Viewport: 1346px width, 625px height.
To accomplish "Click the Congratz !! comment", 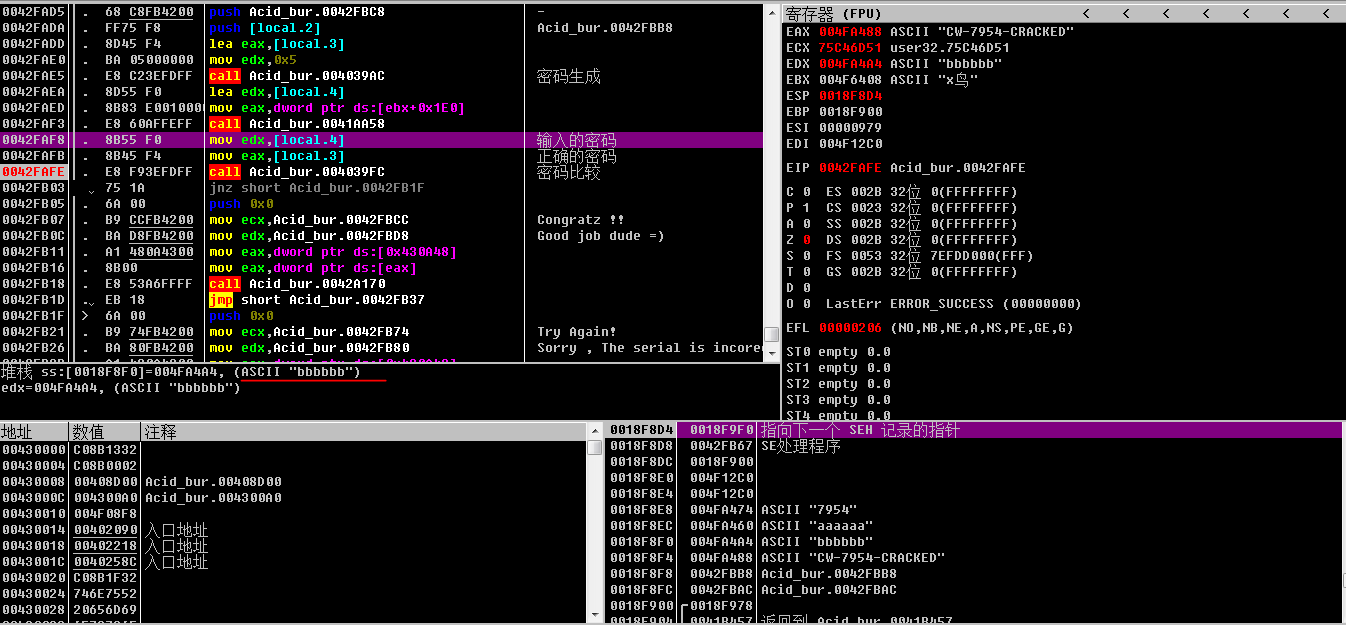I will [x=580, y=220].
